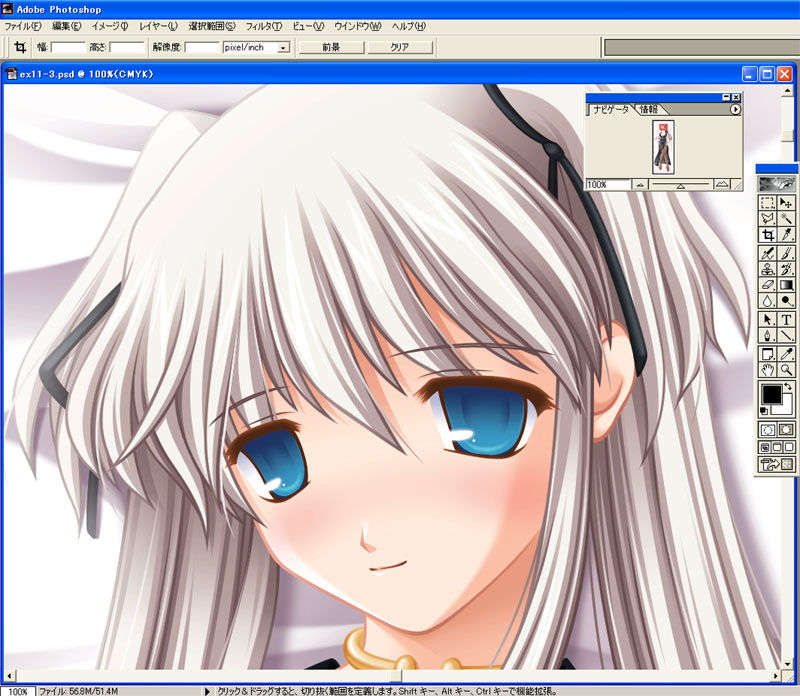This screenshot has height=696, width=800.
Task: Switch to Full Screen with menu bar mode
Action: 777,448
